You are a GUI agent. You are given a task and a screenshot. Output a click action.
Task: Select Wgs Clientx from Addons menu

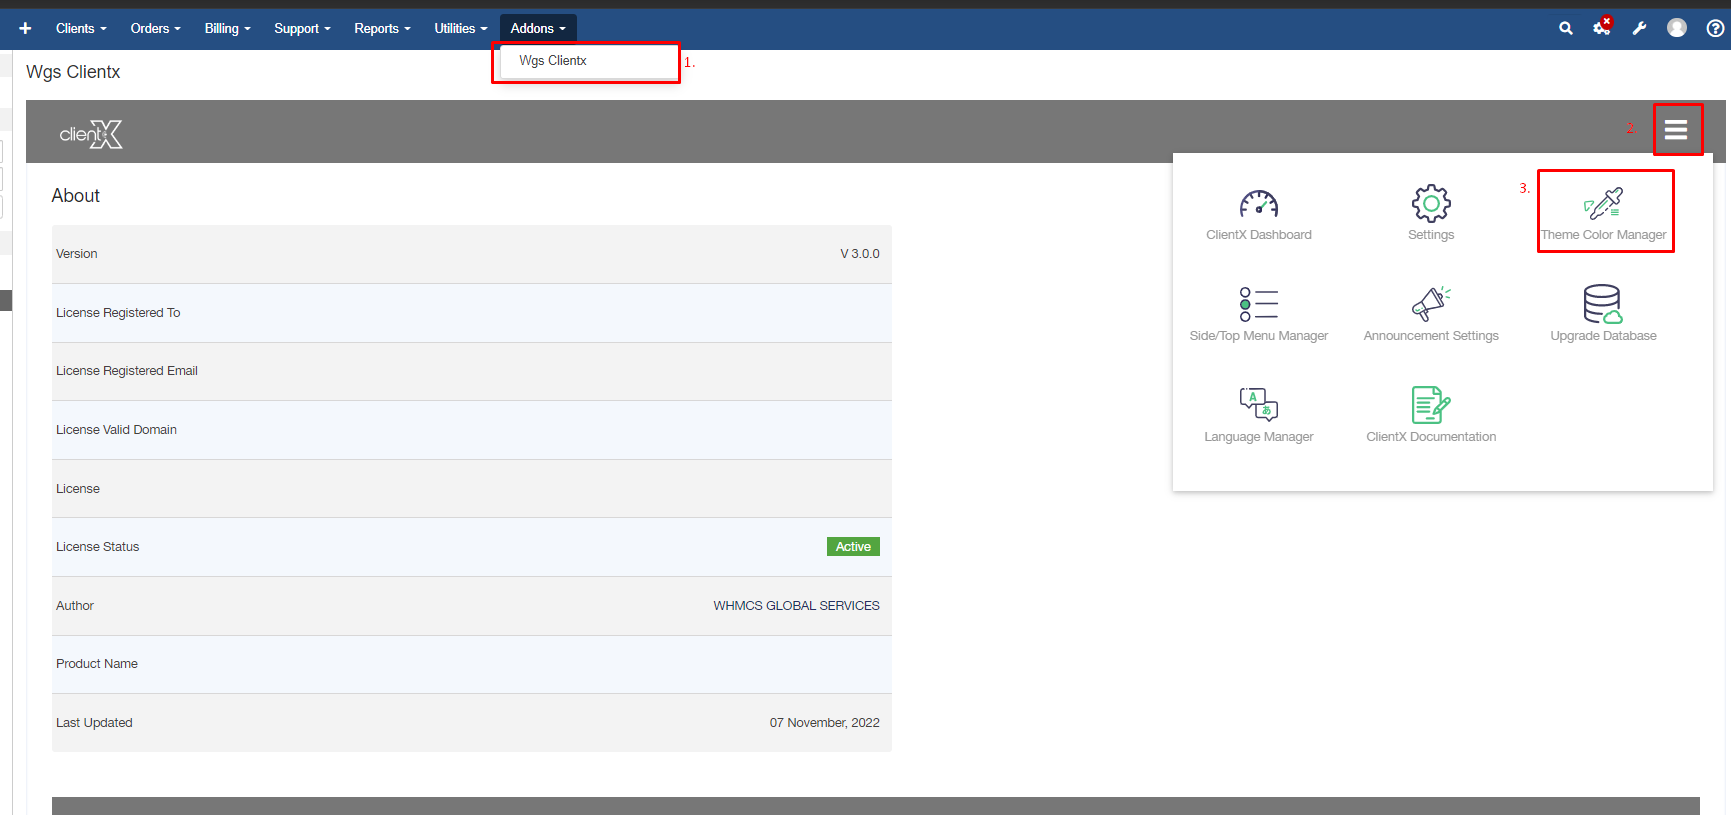pos(553,61)
